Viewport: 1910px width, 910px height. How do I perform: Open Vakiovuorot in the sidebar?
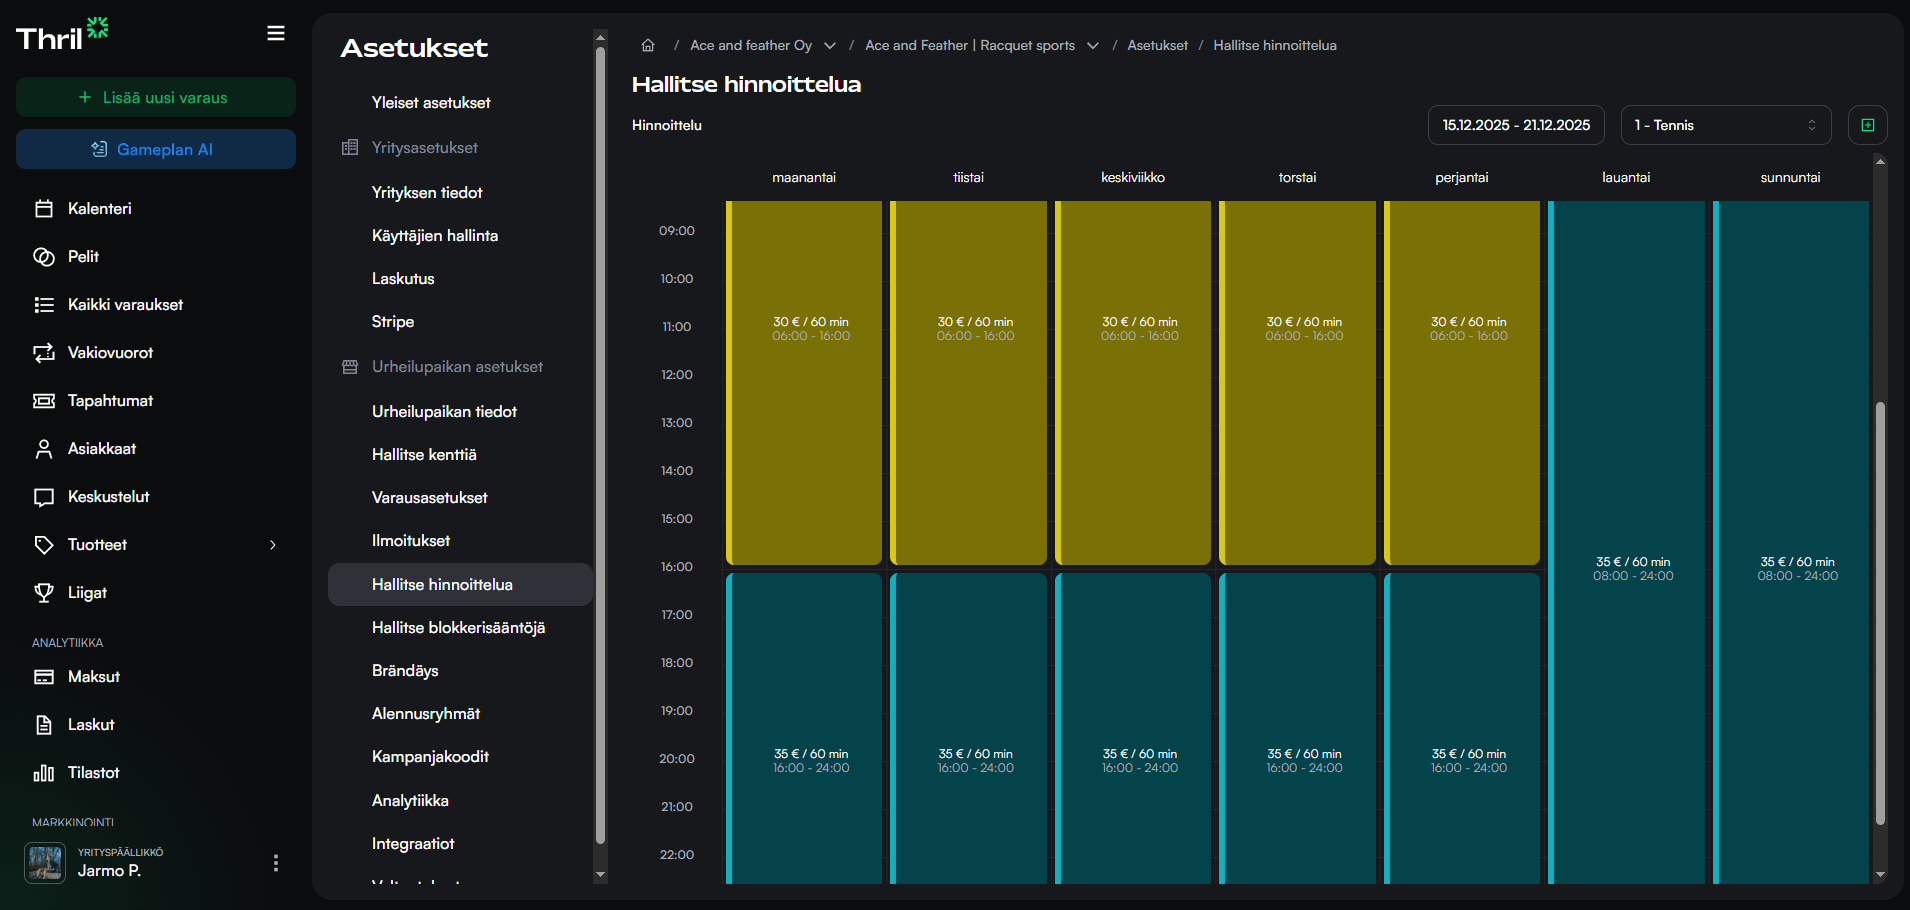pyautogui.click(x=110, y=353)
